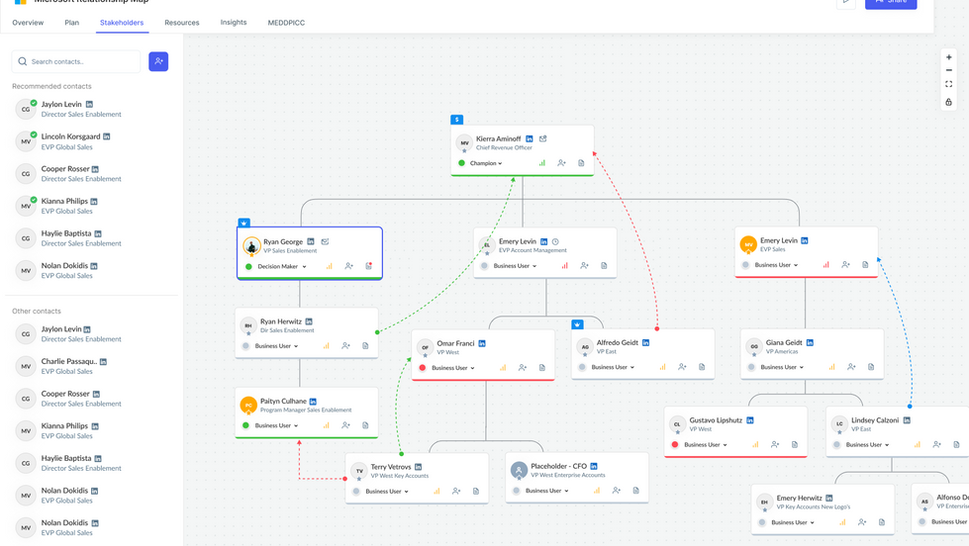The width and height of the screenshot is (969, 546).
Task: Open Business User dropdown on Ryan Herwitz
Action: 276,346
